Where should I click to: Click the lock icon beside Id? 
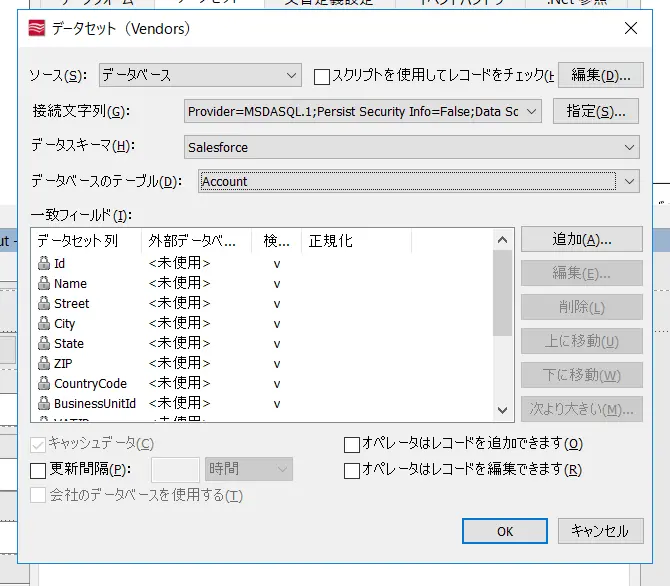click(44, 263)
